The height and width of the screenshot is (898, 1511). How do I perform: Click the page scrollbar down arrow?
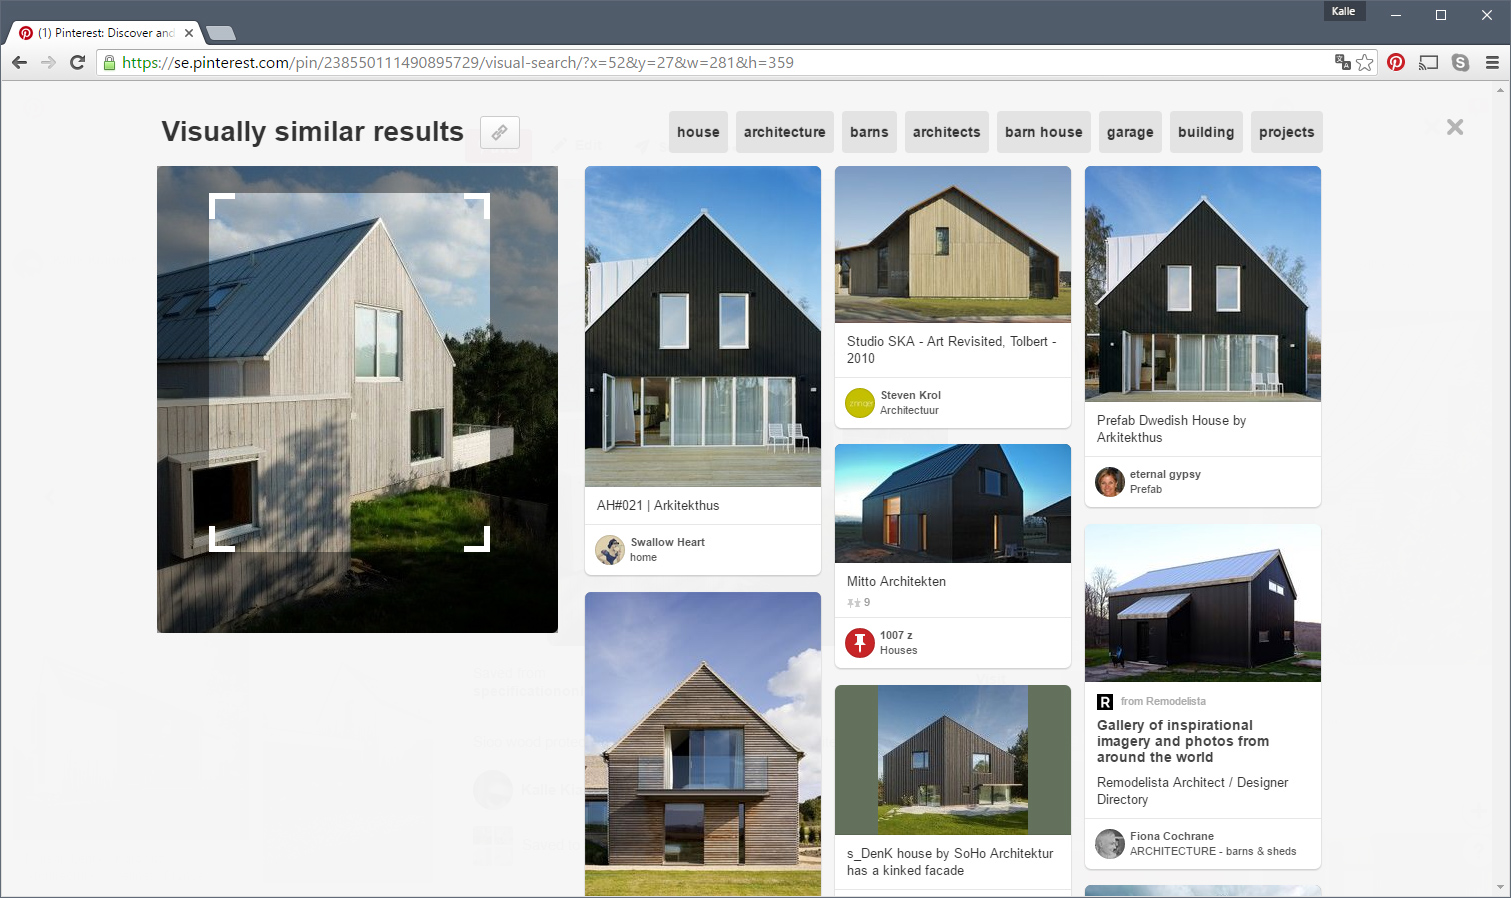pyautogui.click(x=1500, y=887)
